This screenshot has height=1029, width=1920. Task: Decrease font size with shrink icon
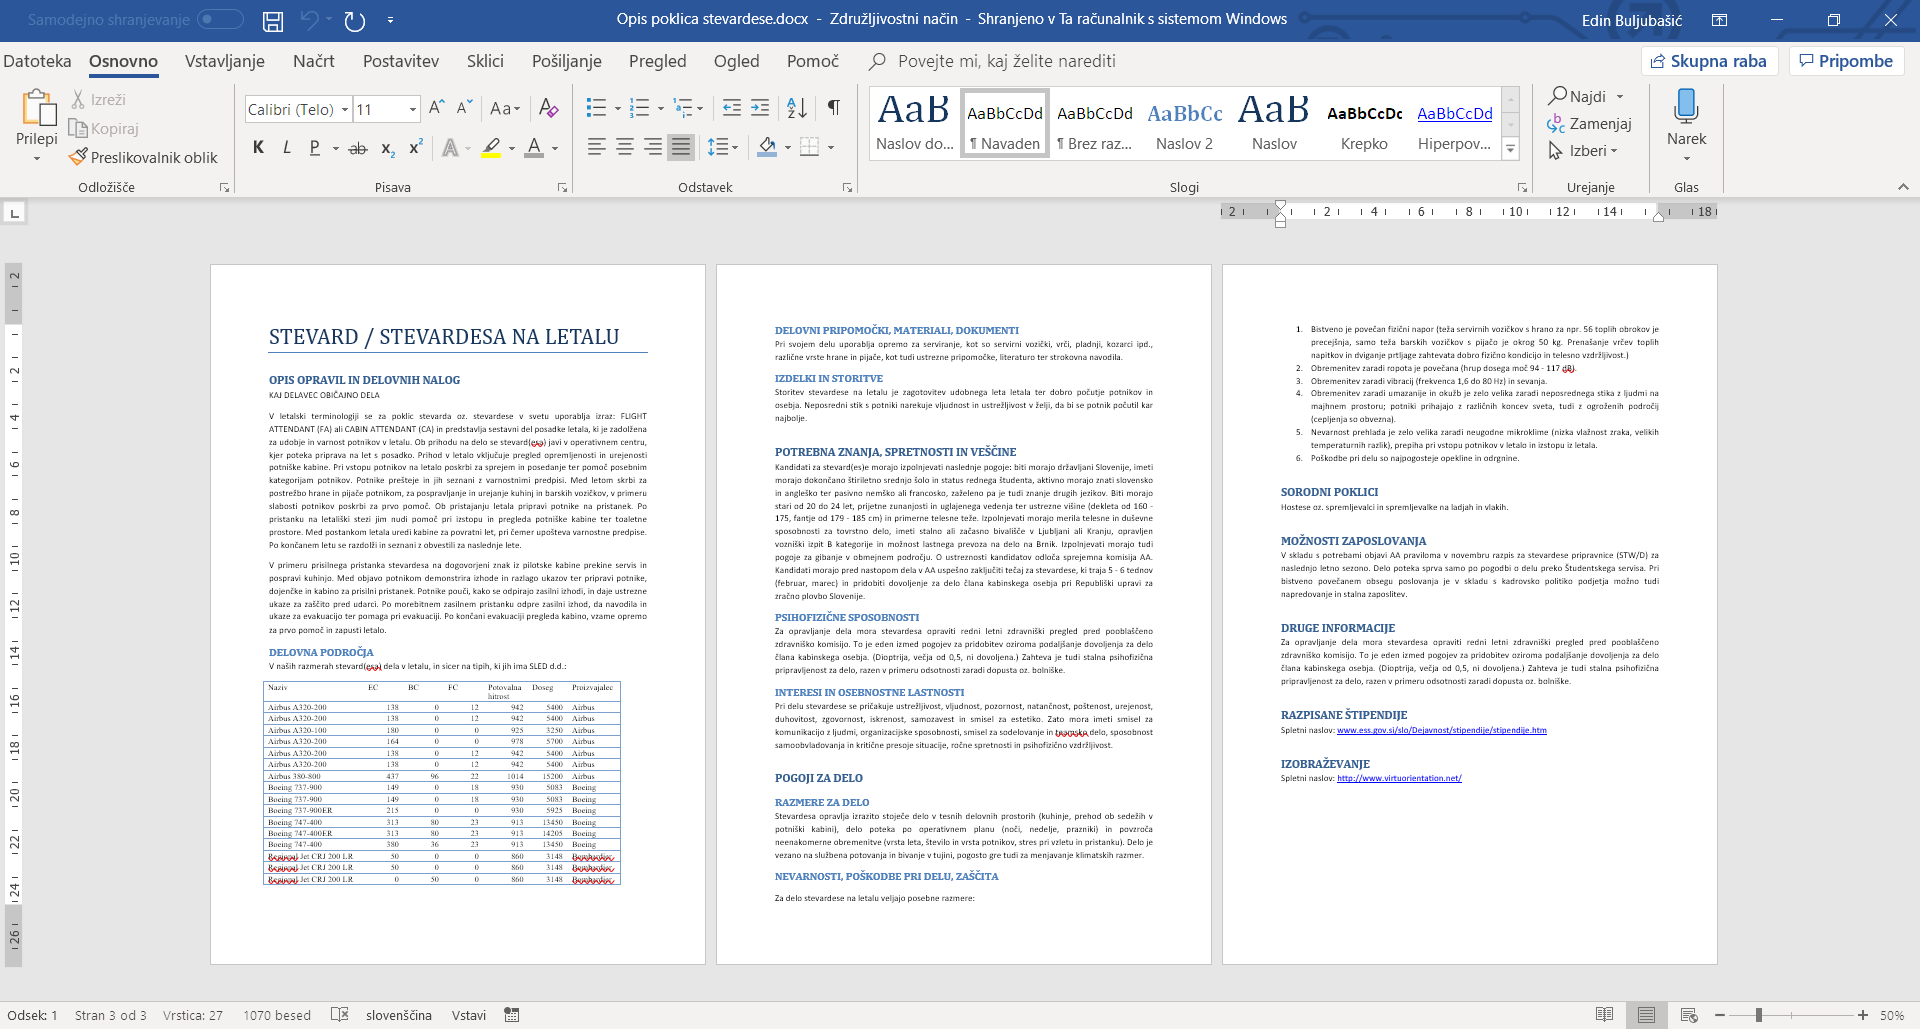pyautogui.click(x=464, y=108)
